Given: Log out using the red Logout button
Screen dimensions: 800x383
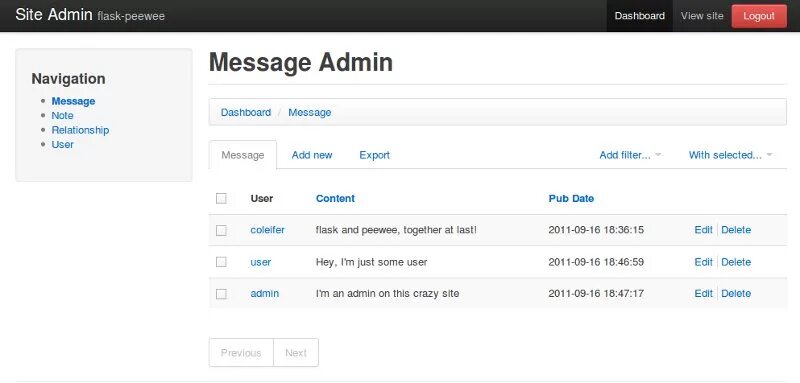Looking at the screenshot, I should pyautogui.click(x=759, y=16).
